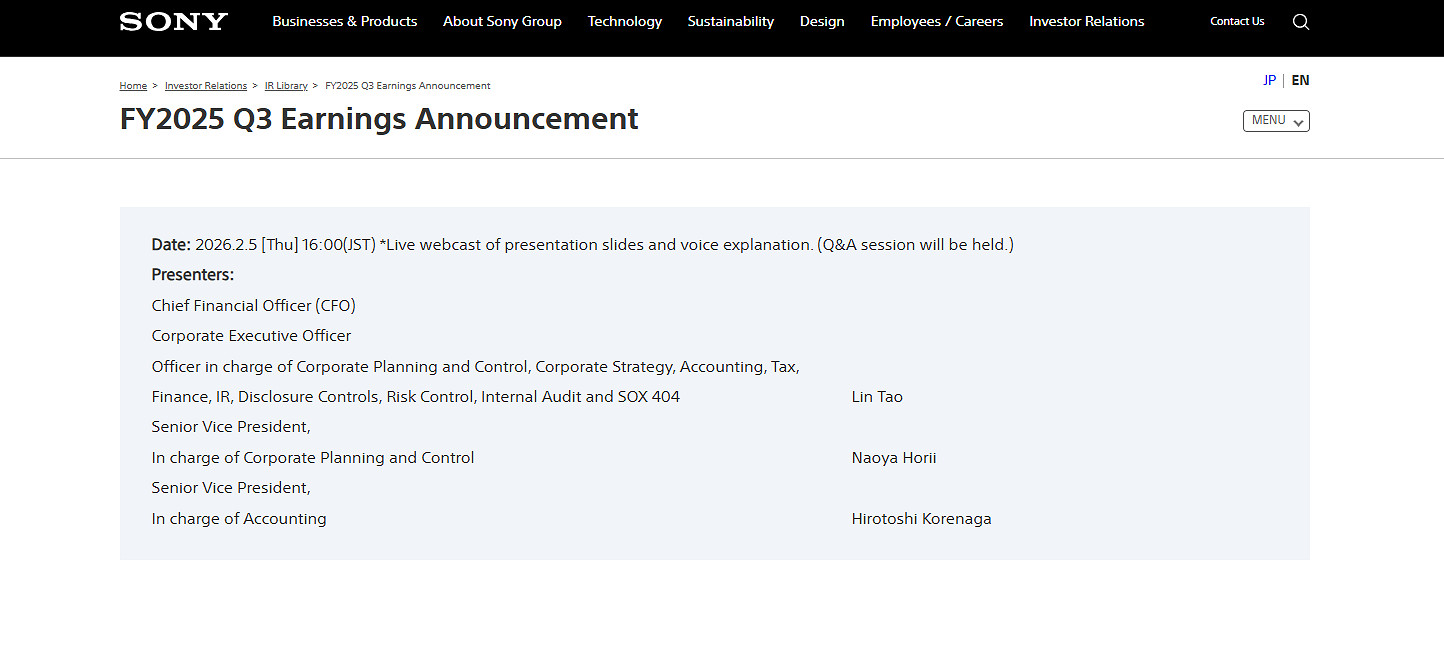Viewport: 1444px width, 659px height.
Task: Select Technology in the top navigation
Action: coord(624,21)
